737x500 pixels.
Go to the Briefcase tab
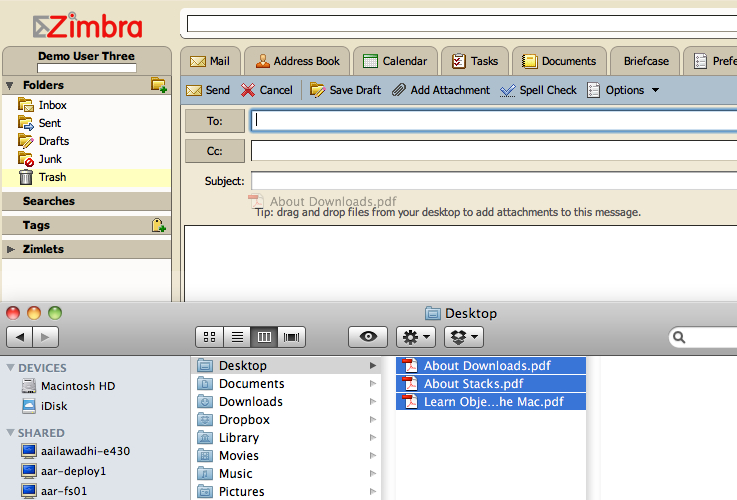[645, 61]
